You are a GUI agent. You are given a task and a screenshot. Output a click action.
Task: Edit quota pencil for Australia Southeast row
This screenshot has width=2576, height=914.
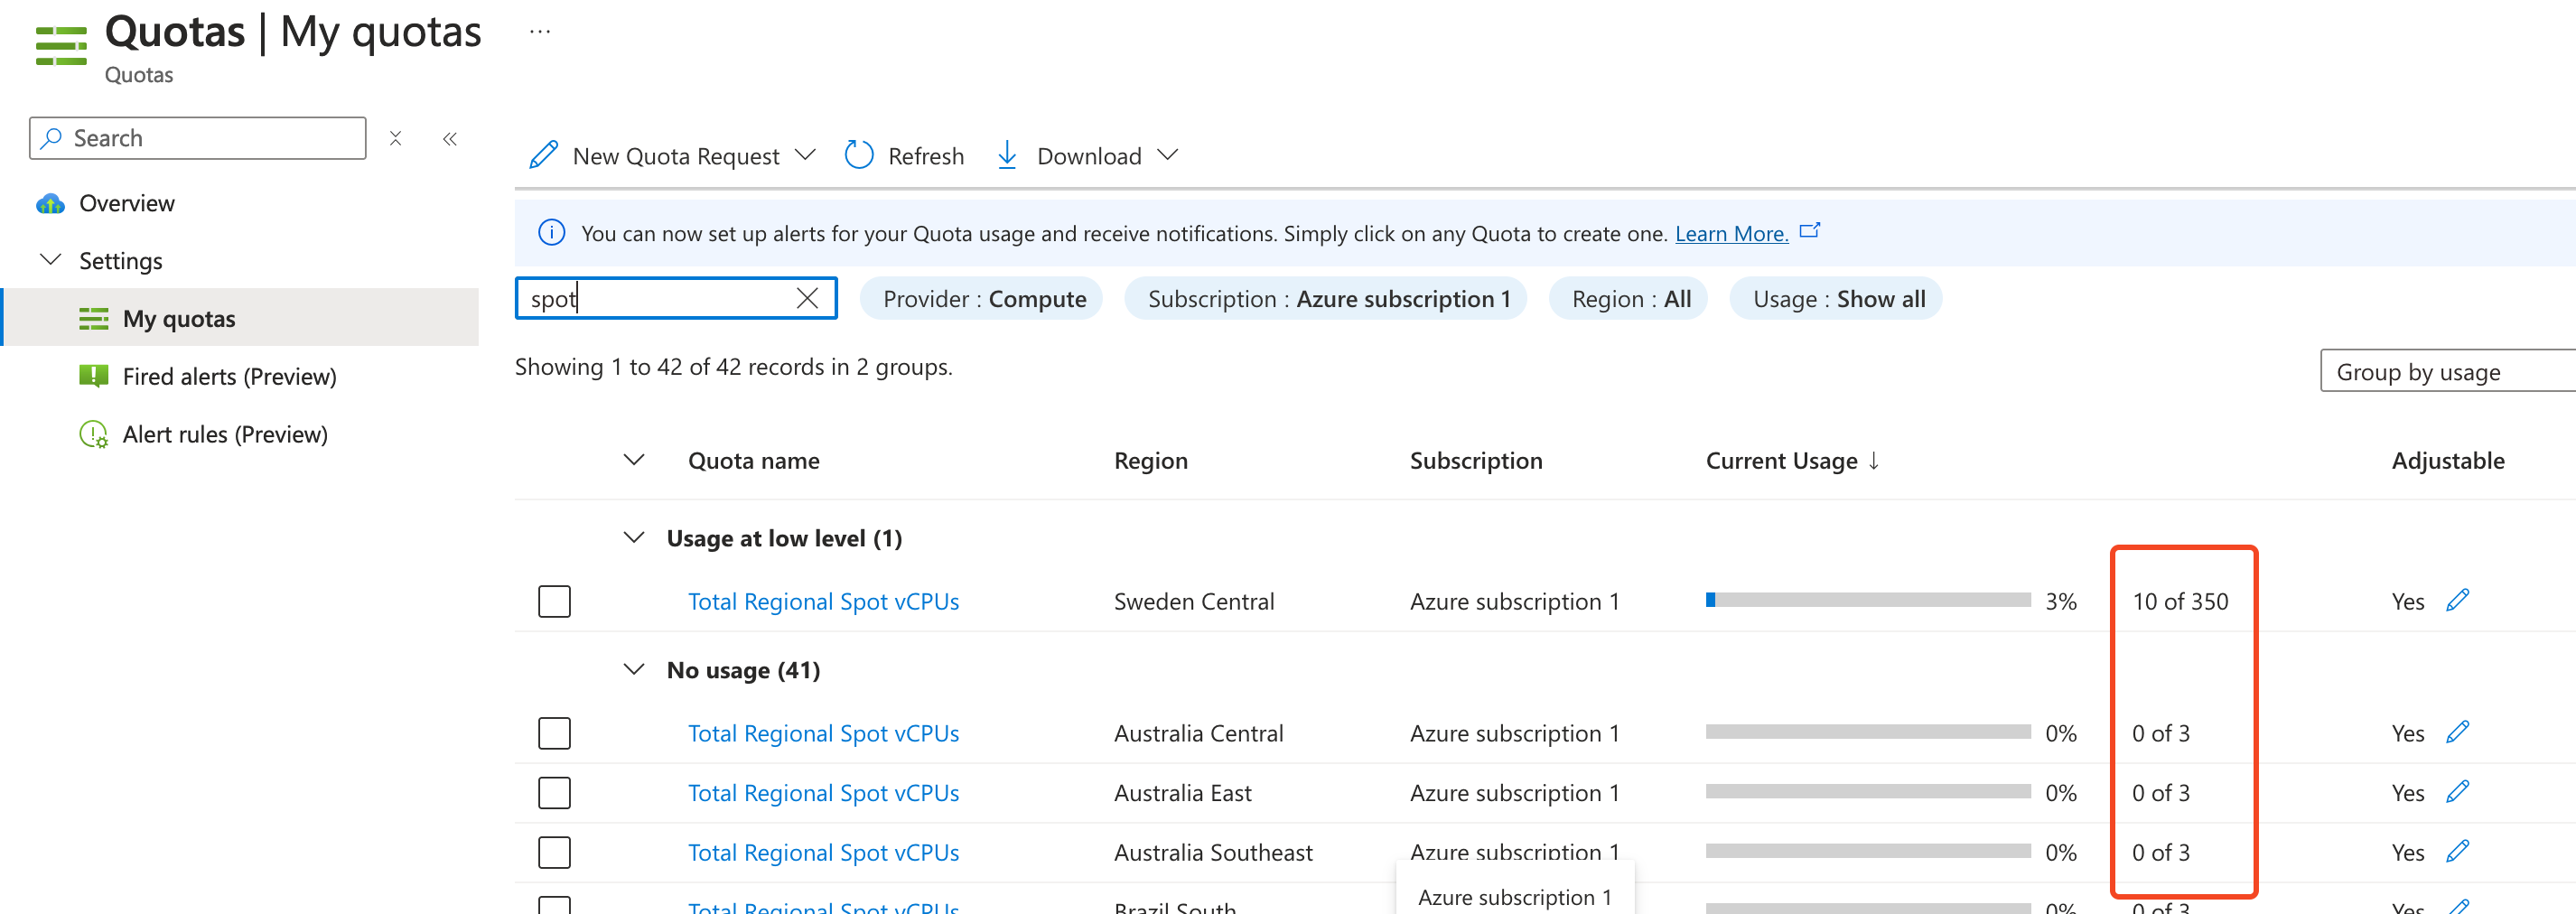pos(2458,851)
